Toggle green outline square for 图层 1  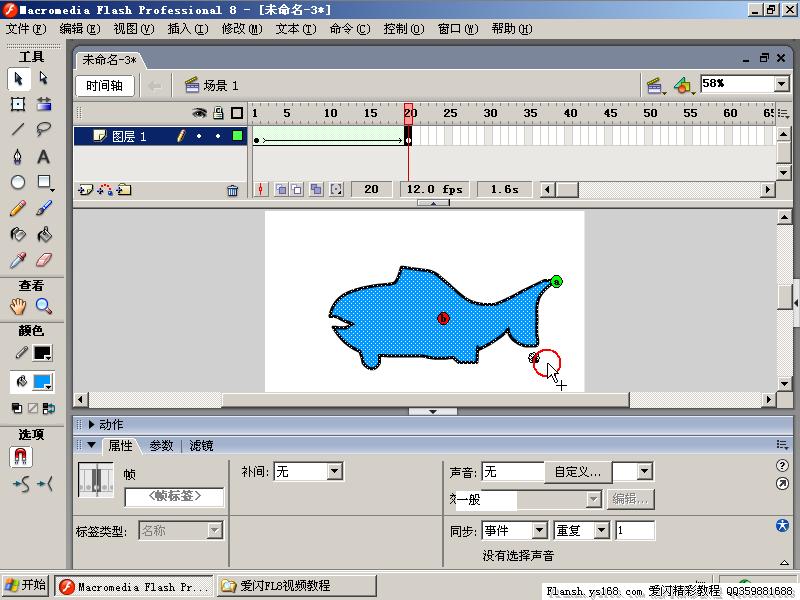[x=237, y=136]
